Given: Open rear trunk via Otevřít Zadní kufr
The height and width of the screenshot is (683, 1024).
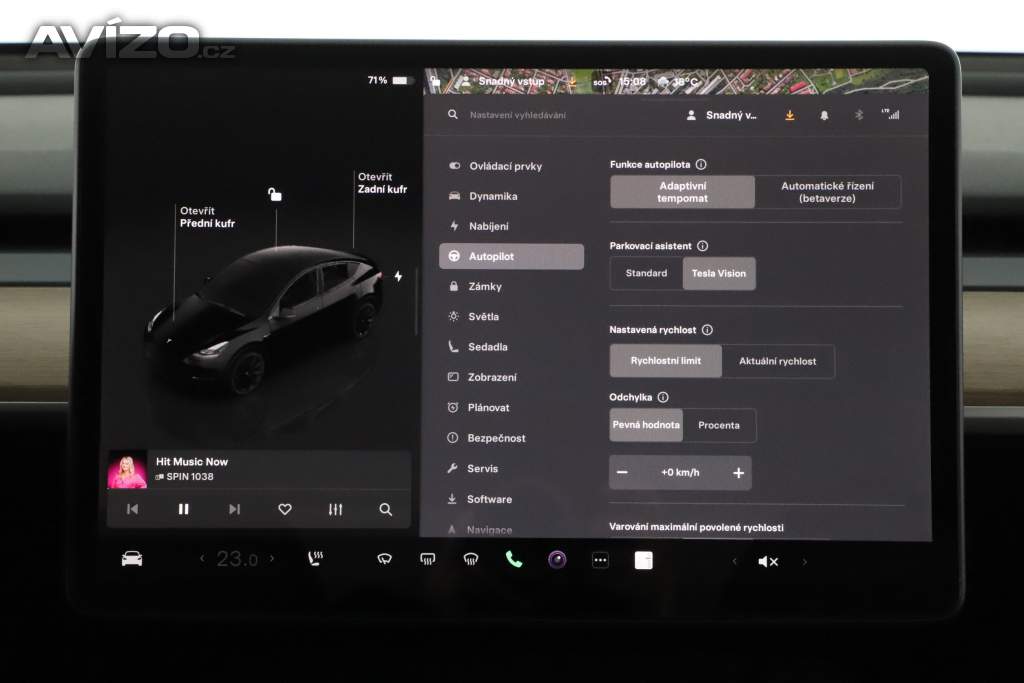Looking at the screenshot, I should click(382, 183).
